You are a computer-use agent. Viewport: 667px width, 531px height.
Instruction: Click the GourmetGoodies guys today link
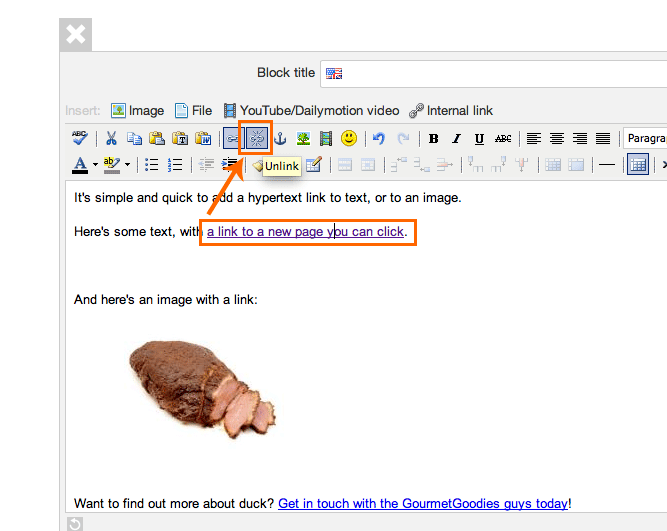click(x=423, y=504)
